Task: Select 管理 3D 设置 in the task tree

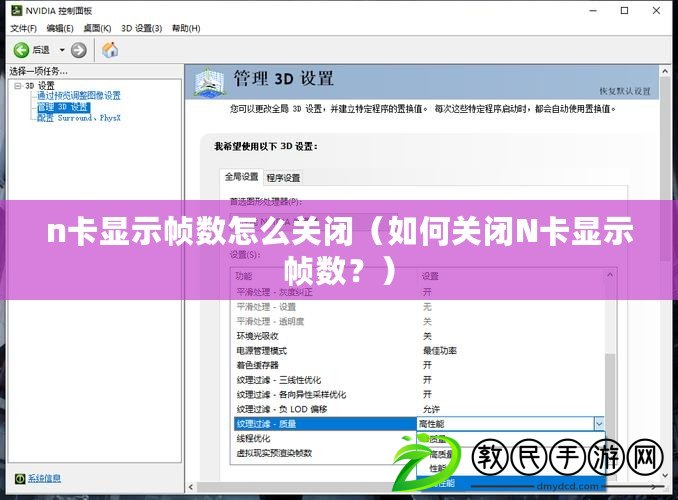Action: point(63,107)
